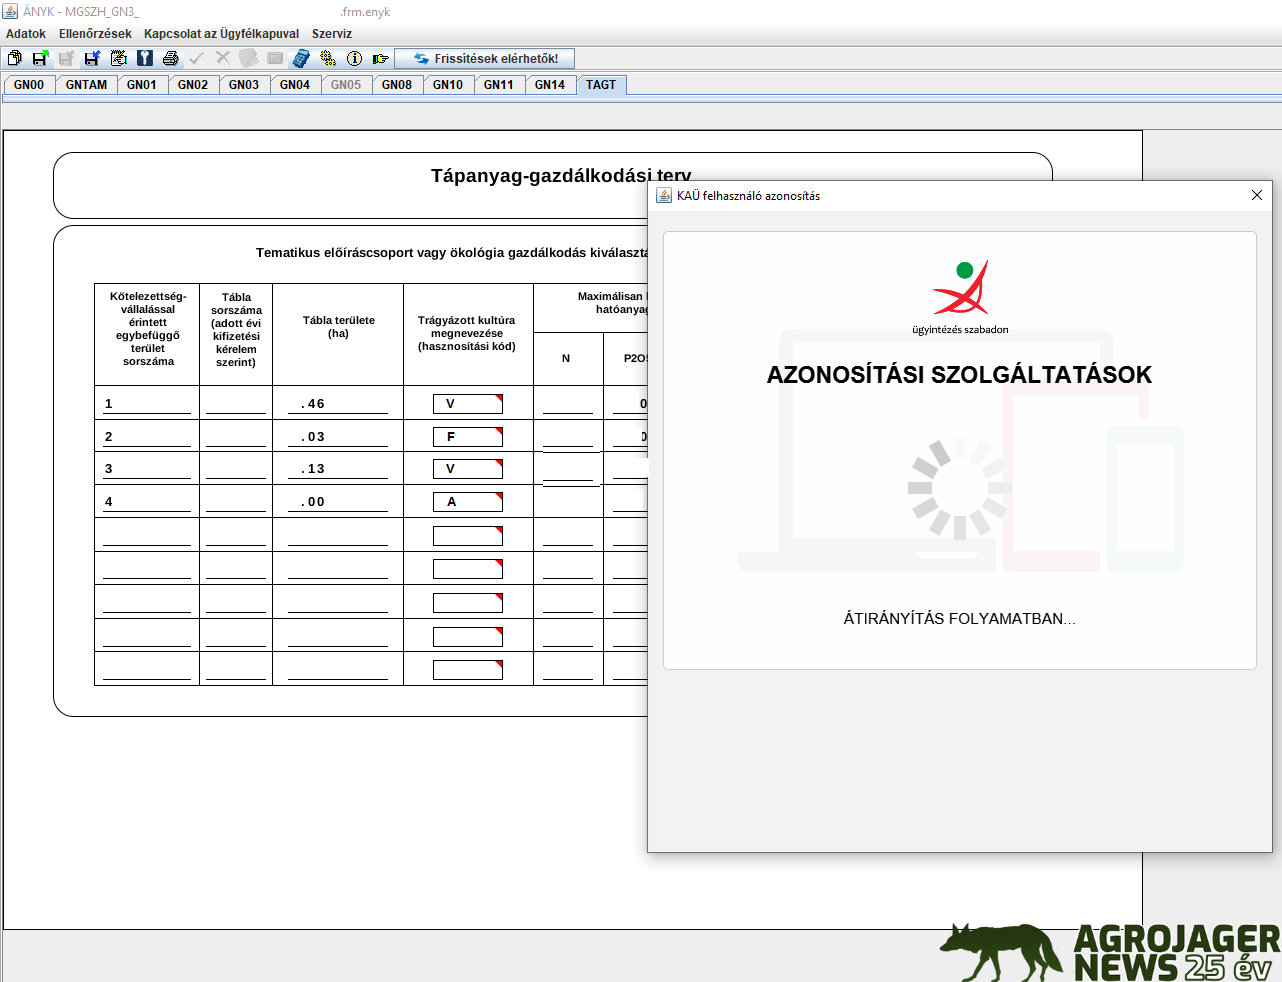Switch to the GN01 tab
This screenshot has width=1282, height=982.
click(142, 85)
